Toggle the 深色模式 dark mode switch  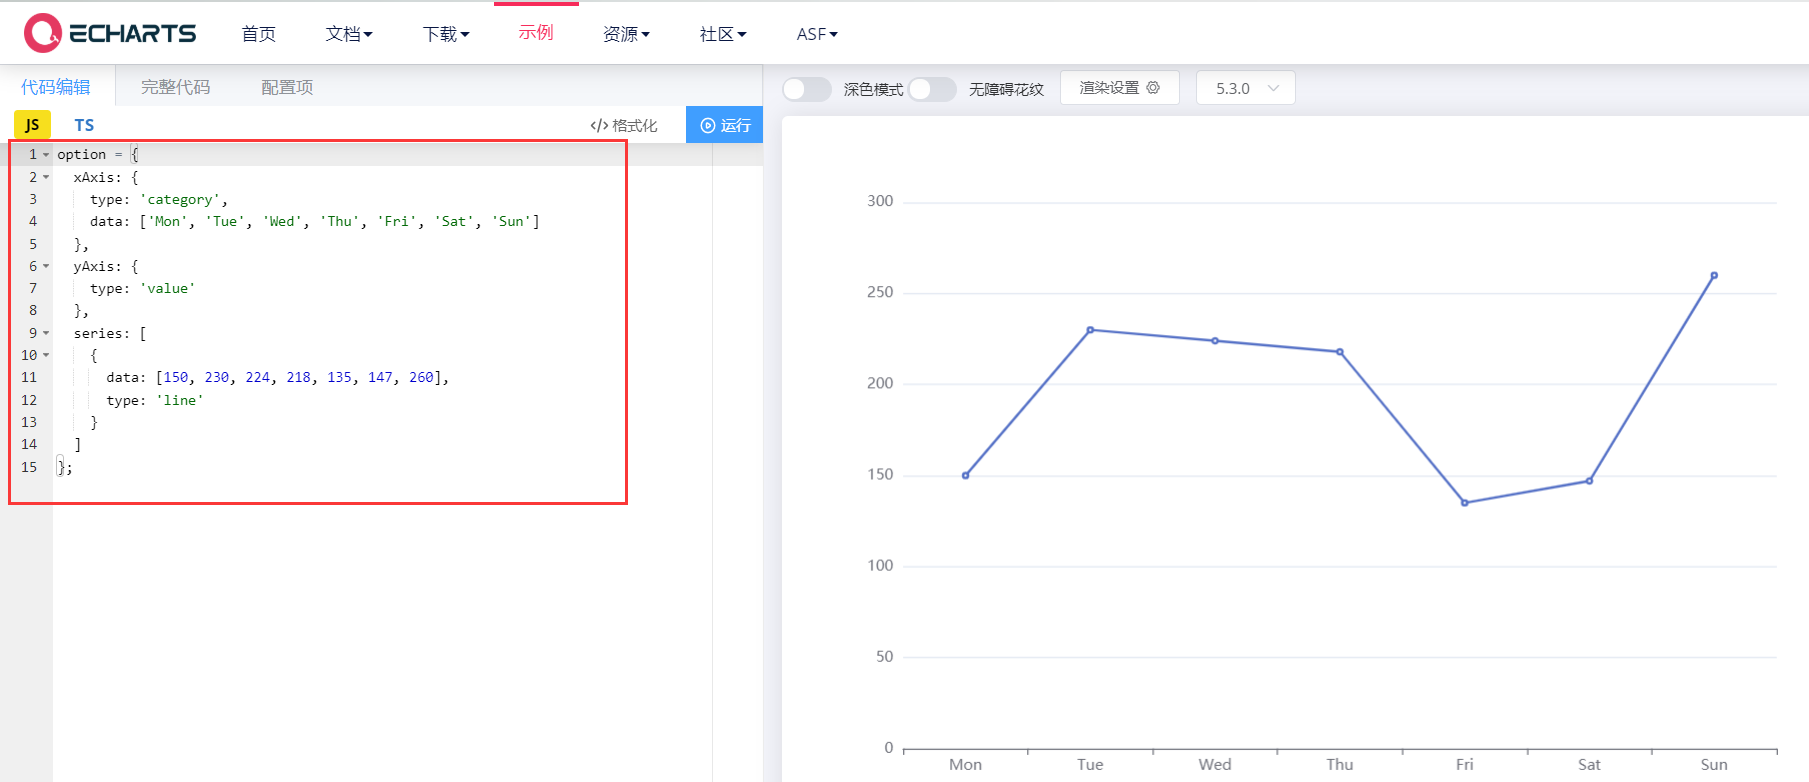tap(806, 89)
